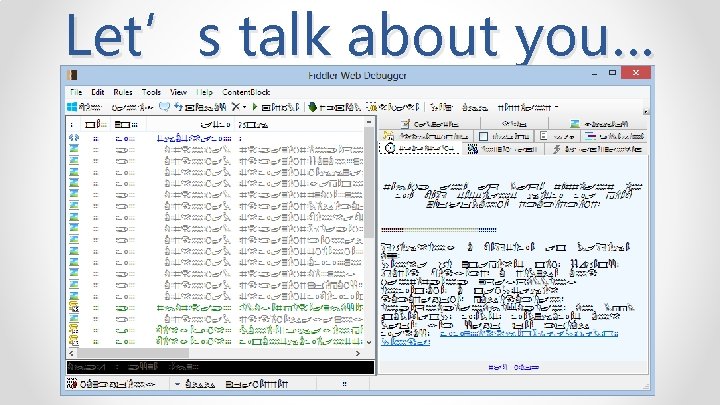Switch to the tab with colored bars icon
The image size is (720, 405).
pyautogui.click(x=614, y=136)
